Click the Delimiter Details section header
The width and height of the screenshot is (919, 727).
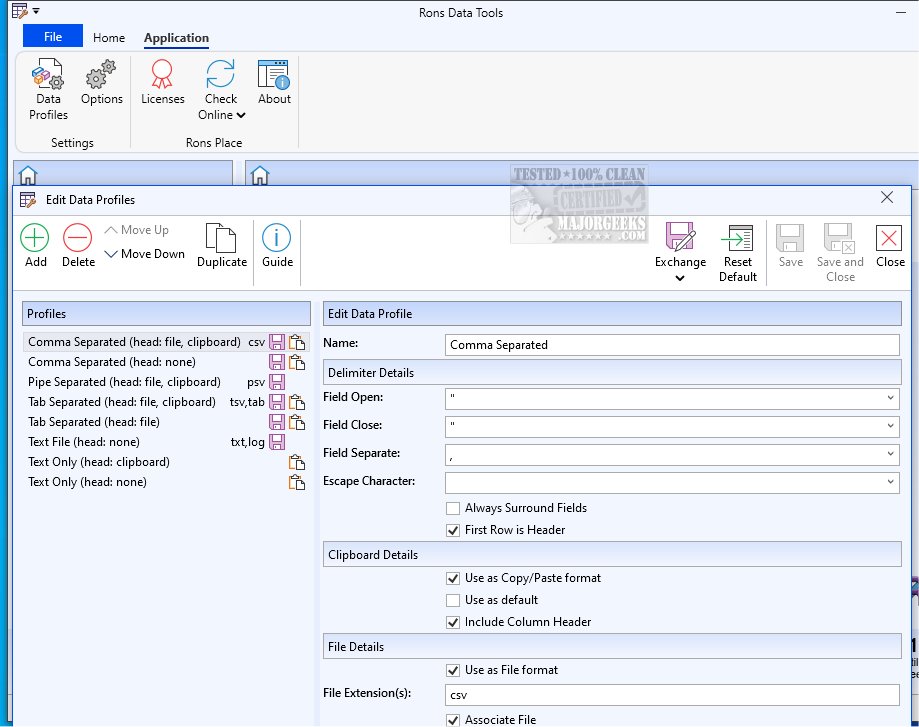pos(612,373)
